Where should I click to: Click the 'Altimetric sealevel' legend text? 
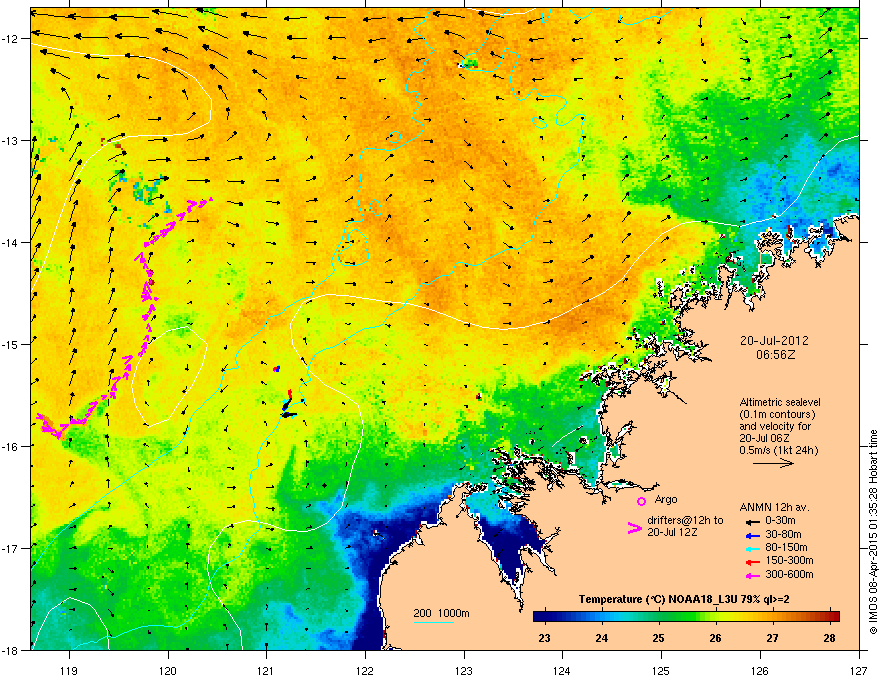780,402
